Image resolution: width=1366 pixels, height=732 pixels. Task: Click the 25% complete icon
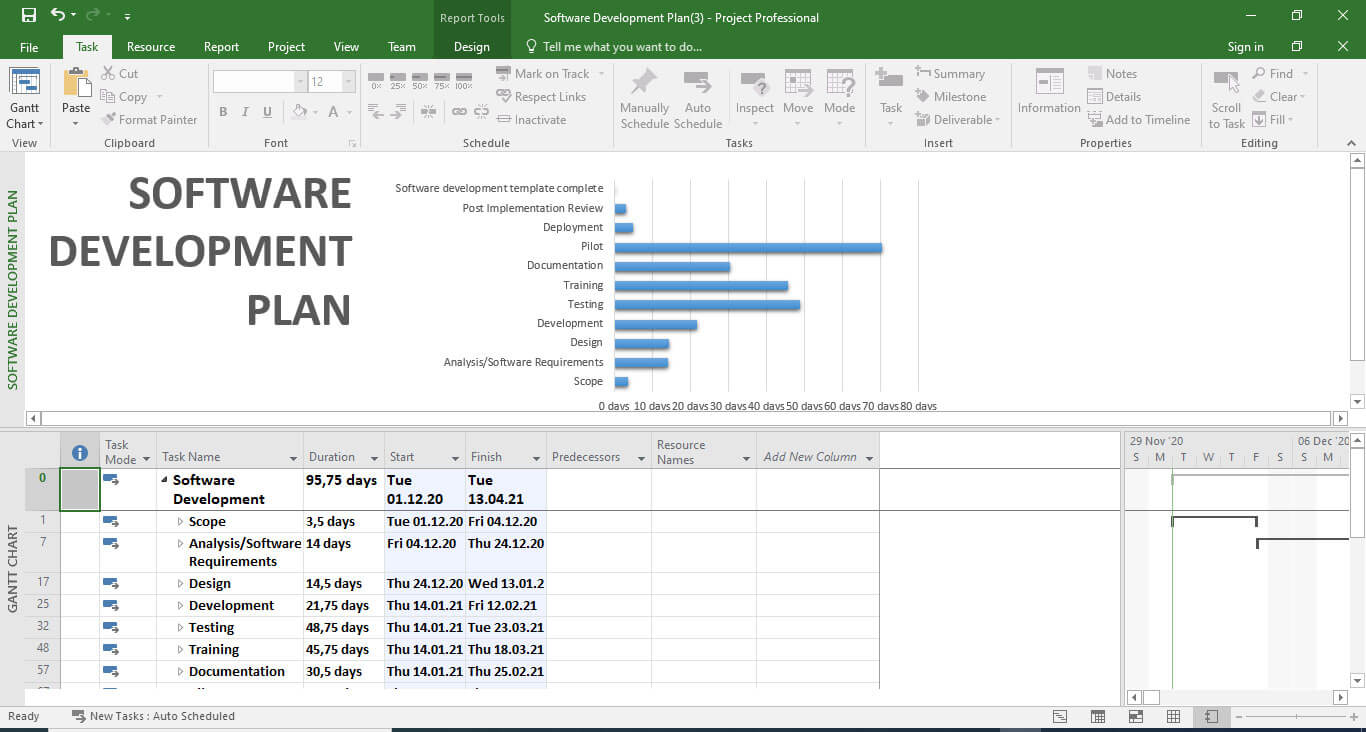pos(398,80)
